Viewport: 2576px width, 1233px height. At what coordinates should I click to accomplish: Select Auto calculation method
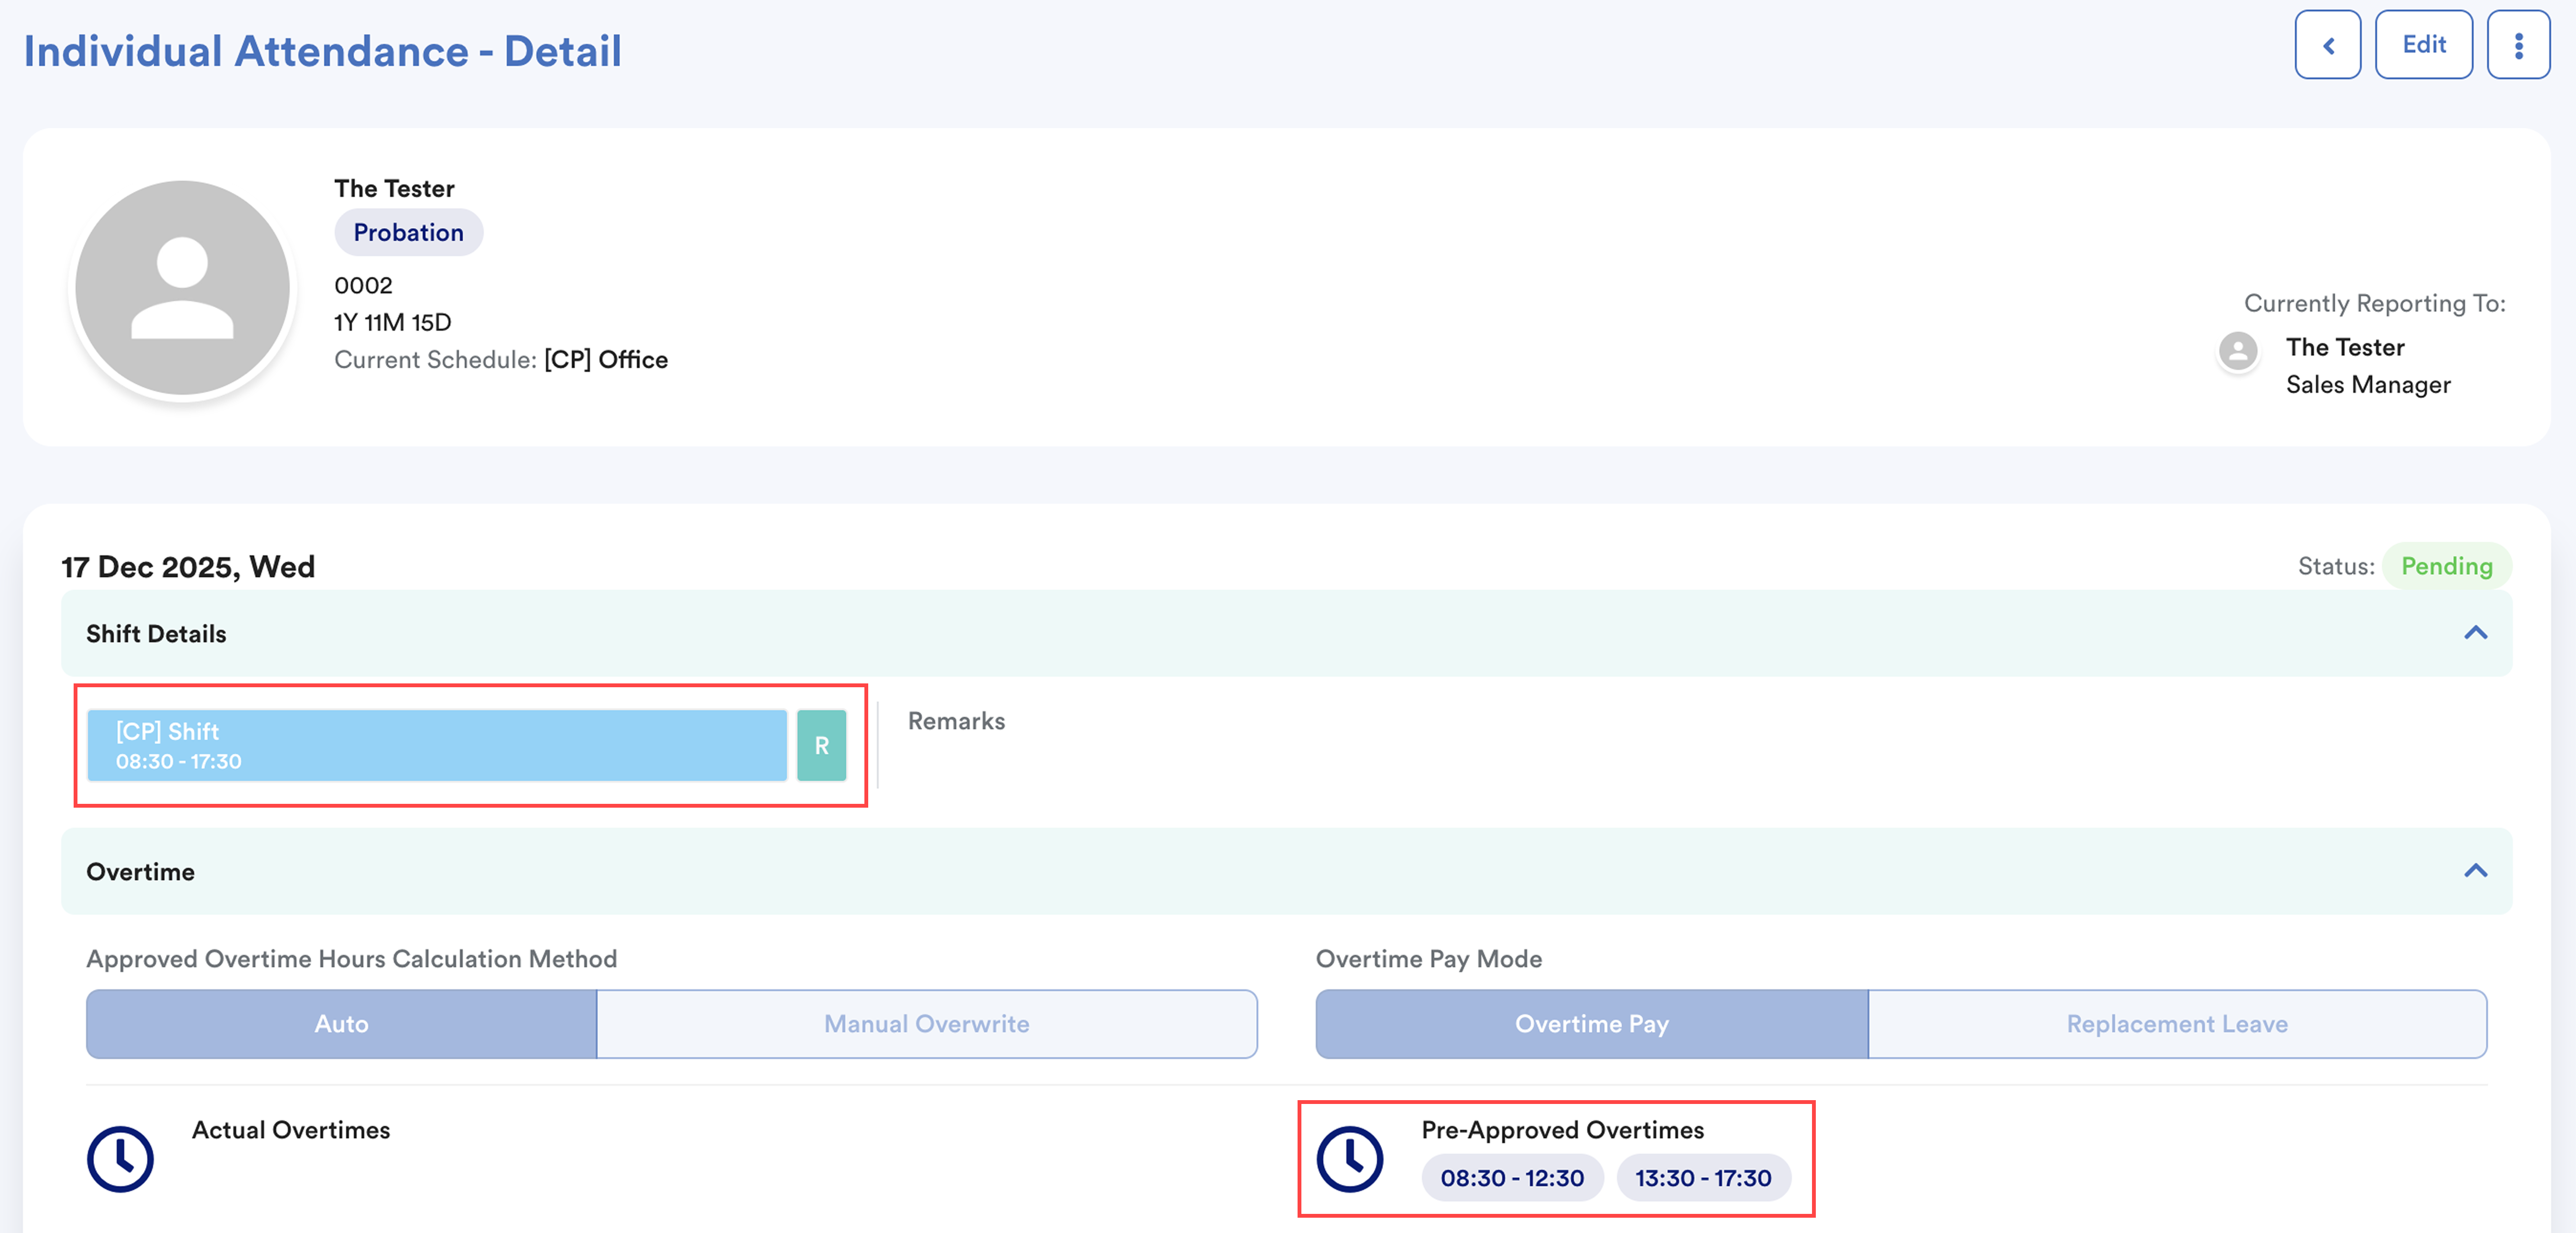click(341, 1024)
